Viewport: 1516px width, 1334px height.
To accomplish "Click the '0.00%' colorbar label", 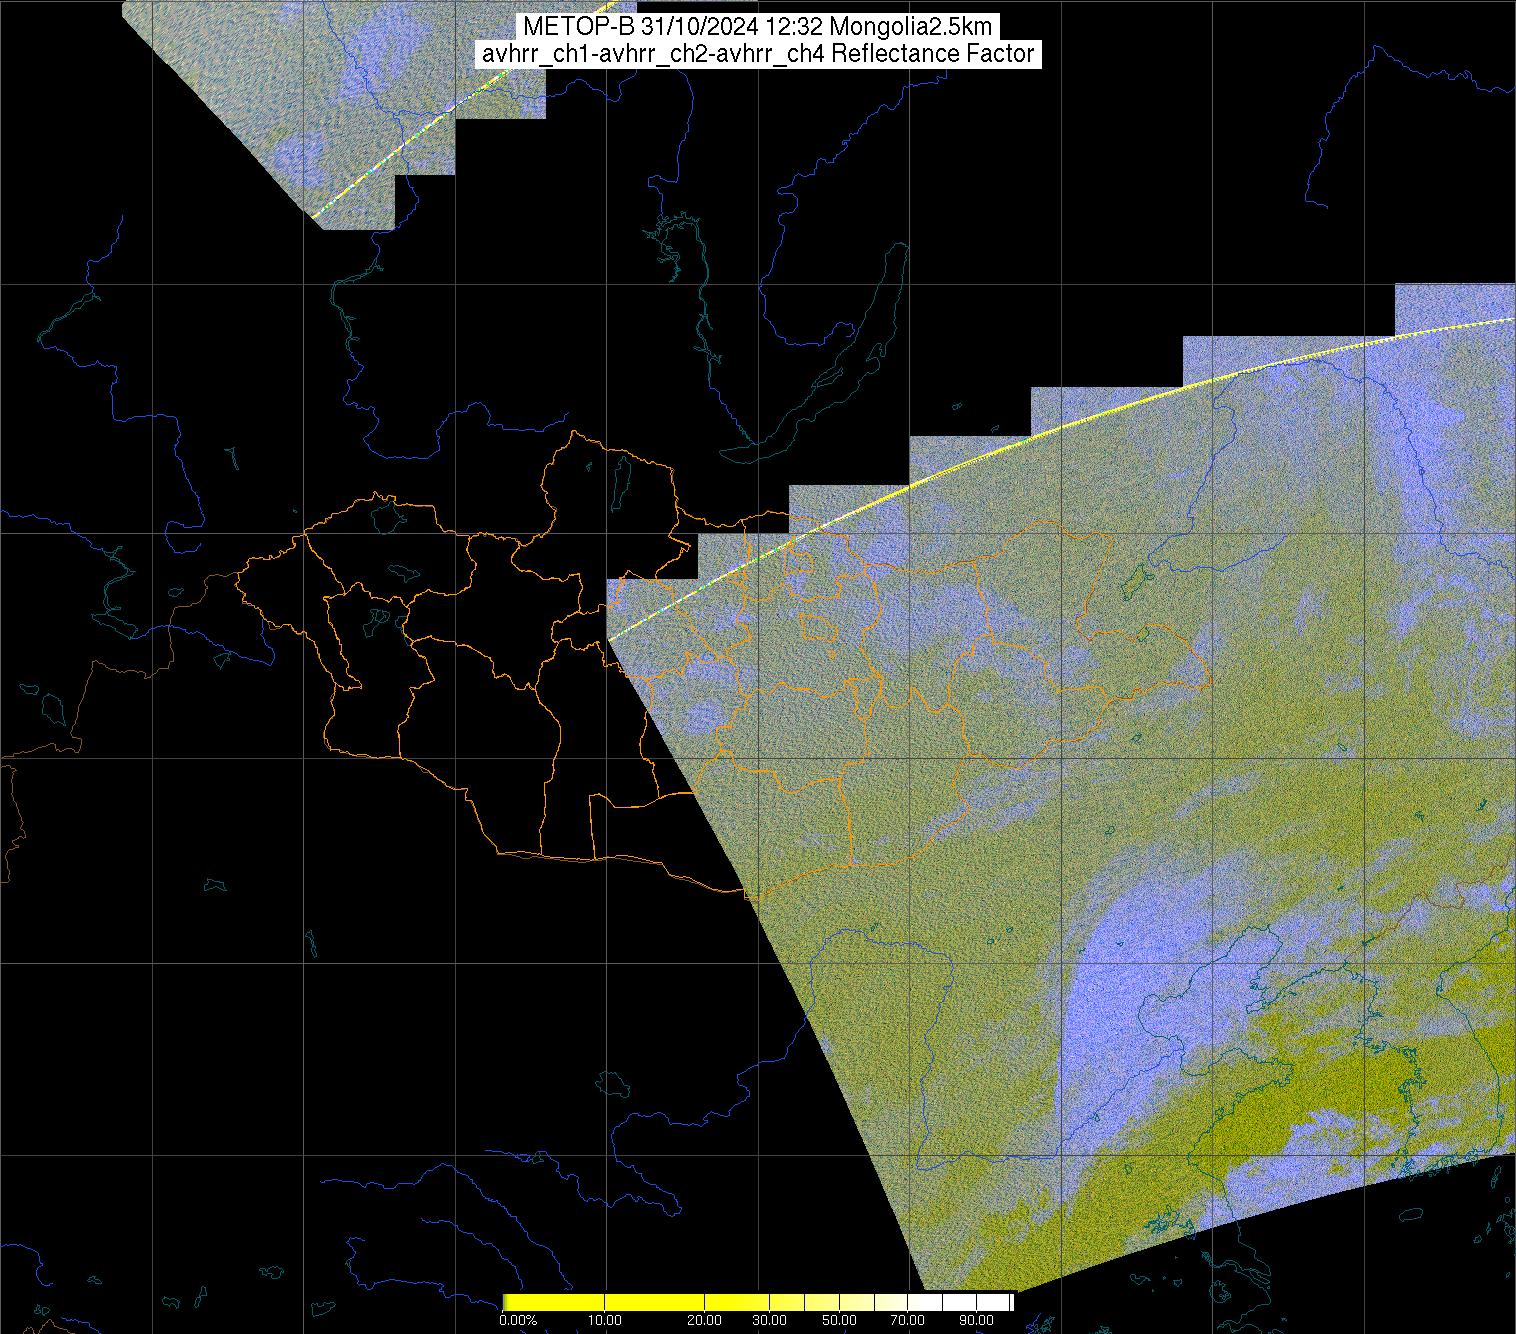I will (517, 1321).
